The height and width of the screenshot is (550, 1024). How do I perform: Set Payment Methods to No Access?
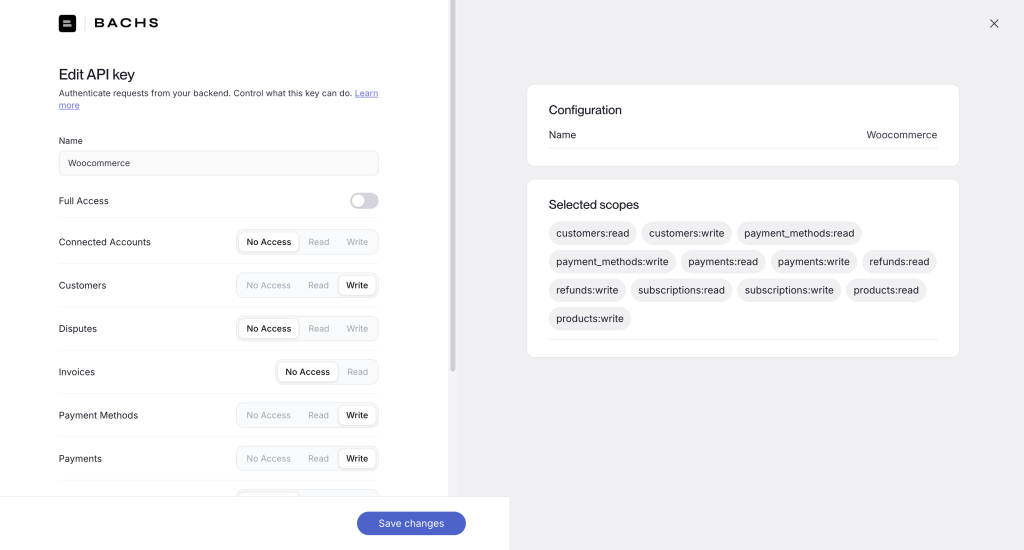coord(268,415)
